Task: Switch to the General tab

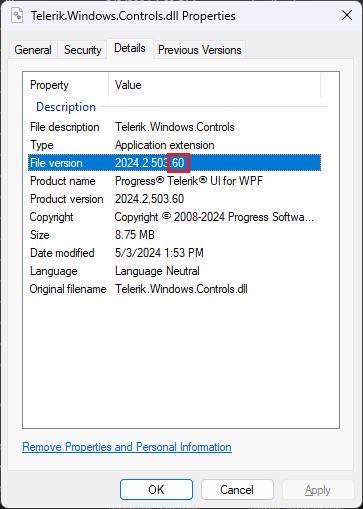Action: click(33, 50)
